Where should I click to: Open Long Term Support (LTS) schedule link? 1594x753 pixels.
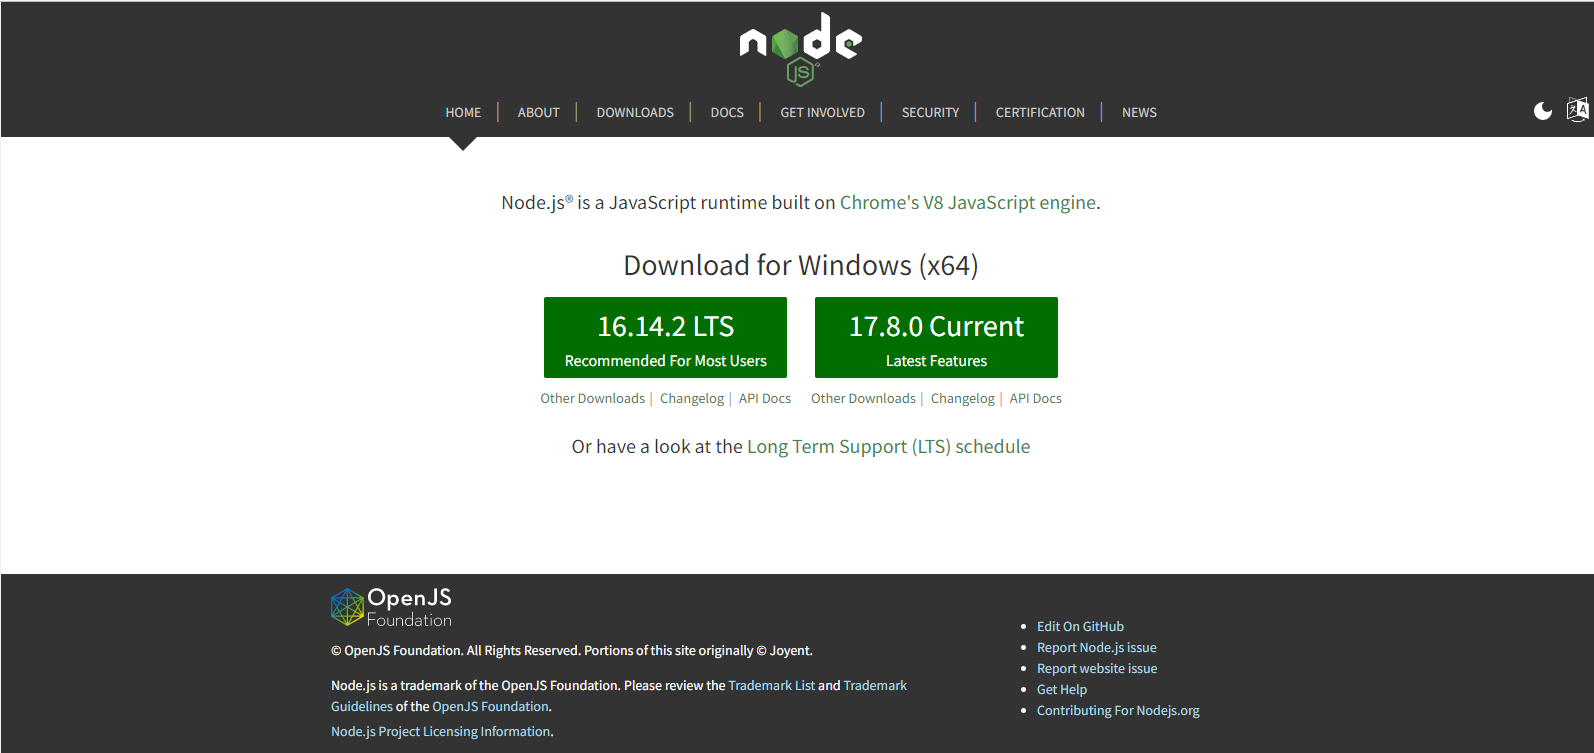coord(889,447)
